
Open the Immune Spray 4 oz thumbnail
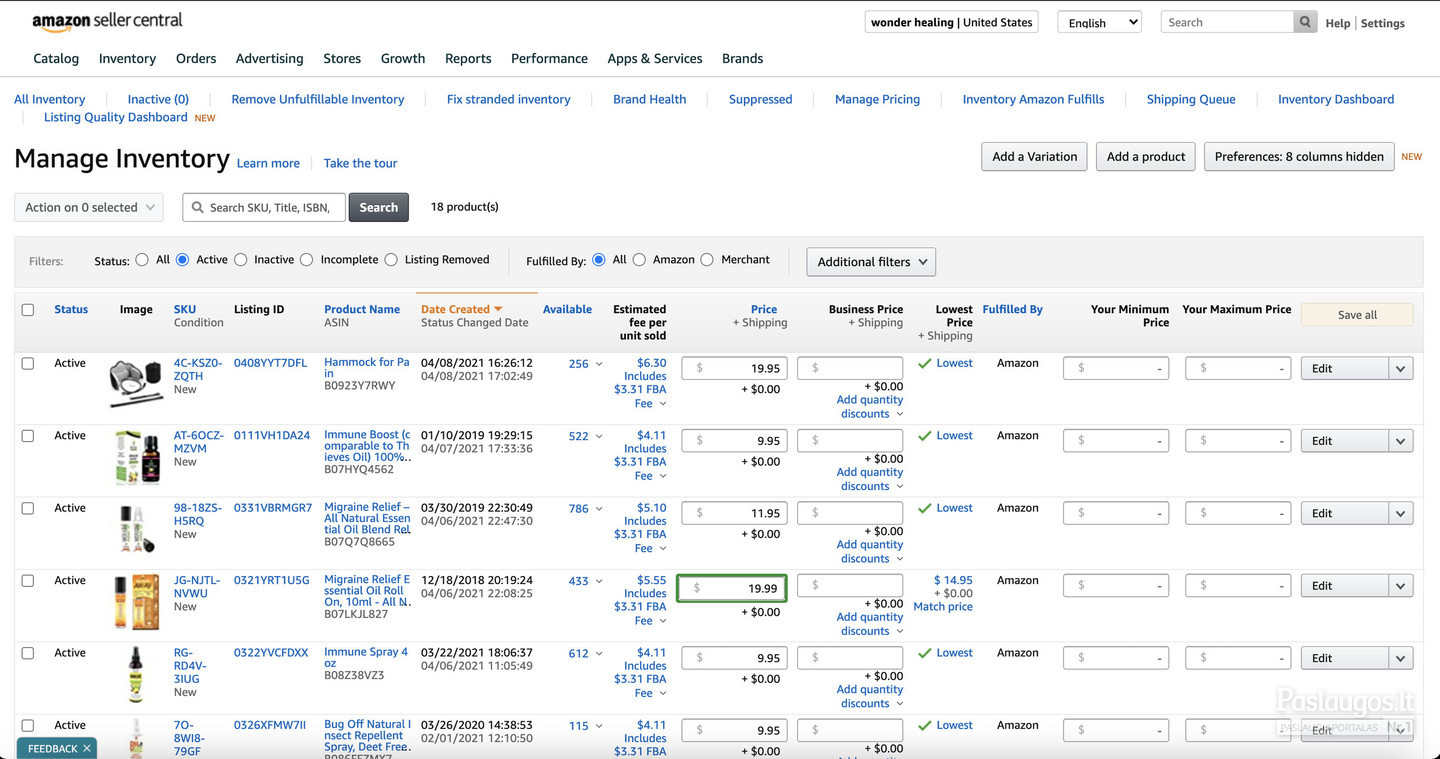[136, 674]
